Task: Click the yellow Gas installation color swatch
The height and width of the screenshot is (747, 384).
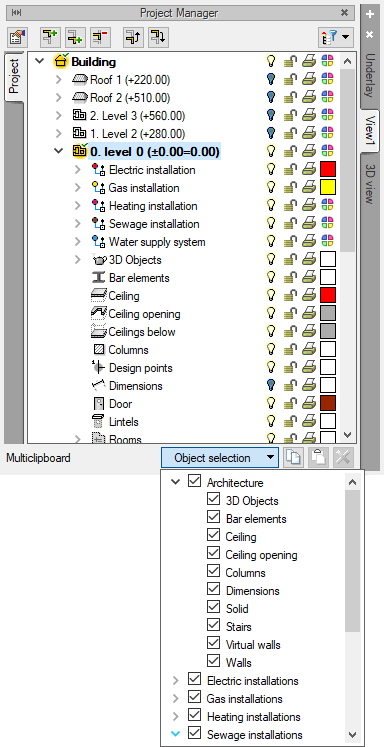Action: (x=328, y=188)
